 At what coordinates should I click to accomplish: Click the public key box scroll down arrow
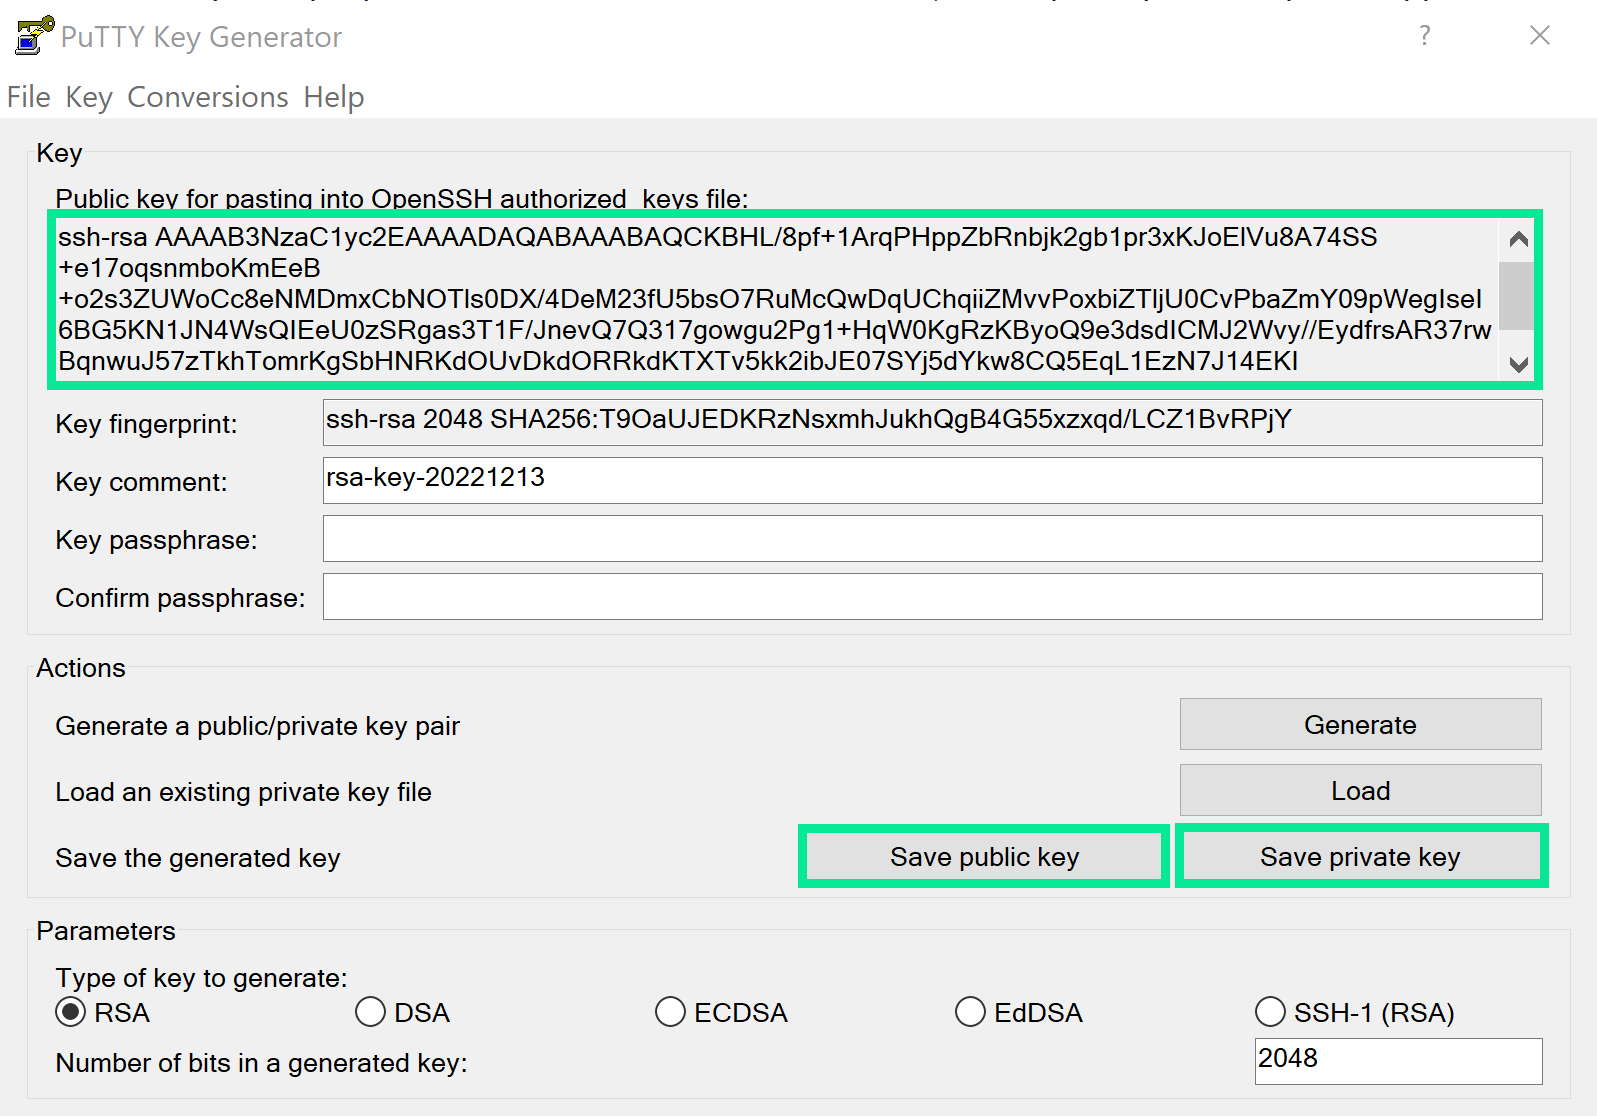(x=1518, y=364)
